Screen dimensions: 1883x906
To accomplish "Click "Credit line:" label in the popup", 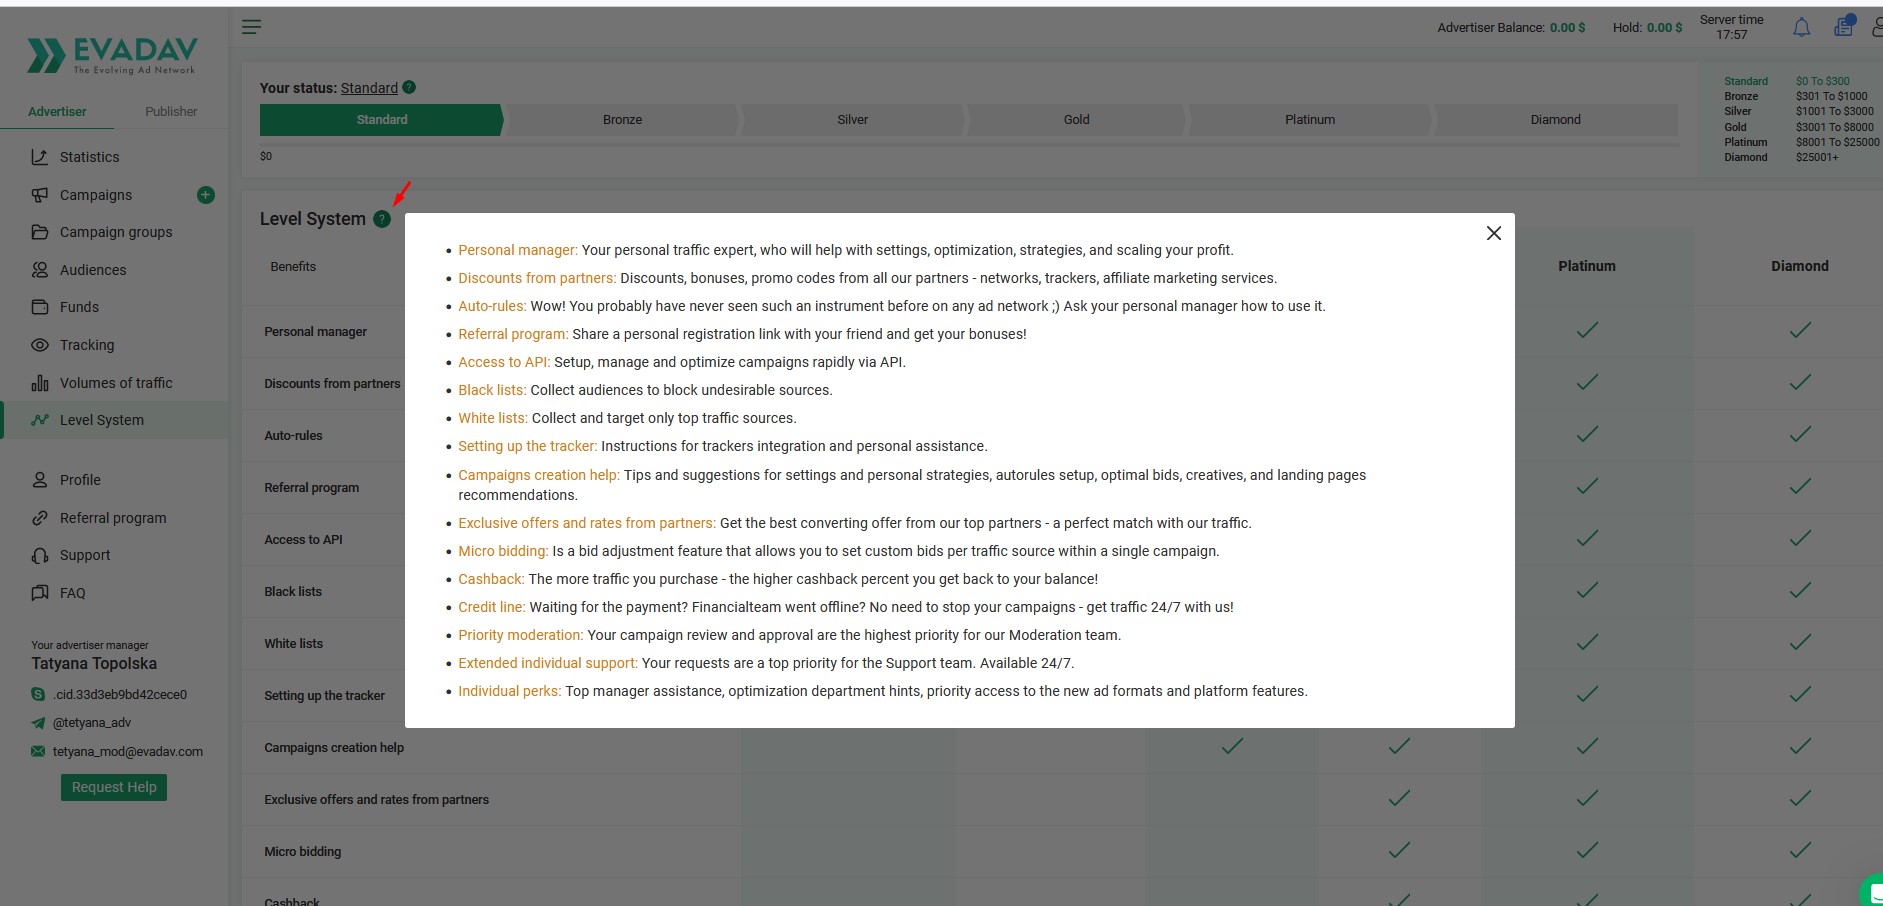I will (x=491, y=607).
